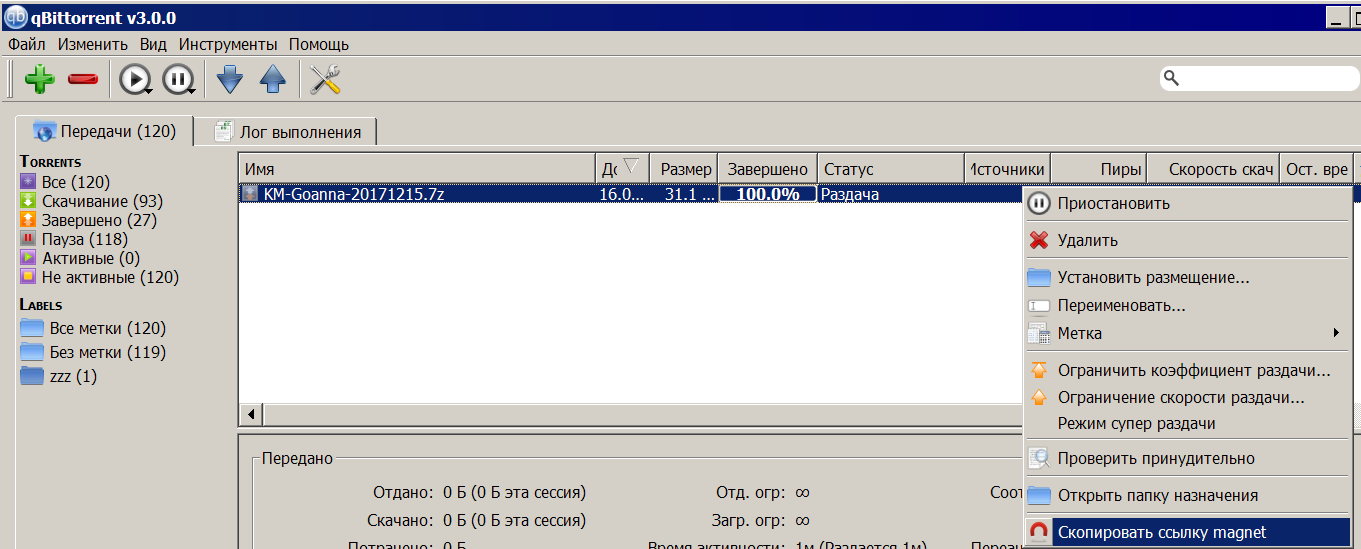Choose Удалить in the context menu
Screen dimensions: 1361x549
click(x=1187, y=240)
